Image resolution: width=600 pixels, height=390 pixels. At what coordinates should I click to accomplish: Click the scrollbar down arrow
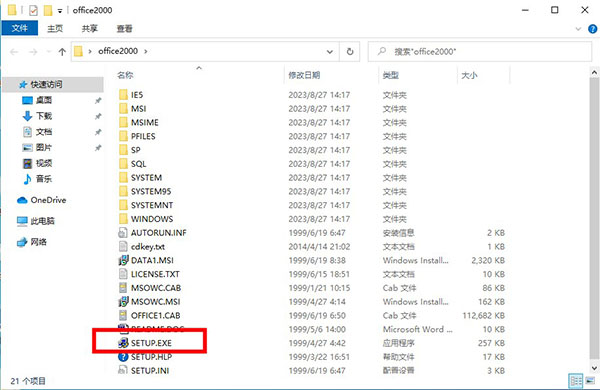point(594,368)
